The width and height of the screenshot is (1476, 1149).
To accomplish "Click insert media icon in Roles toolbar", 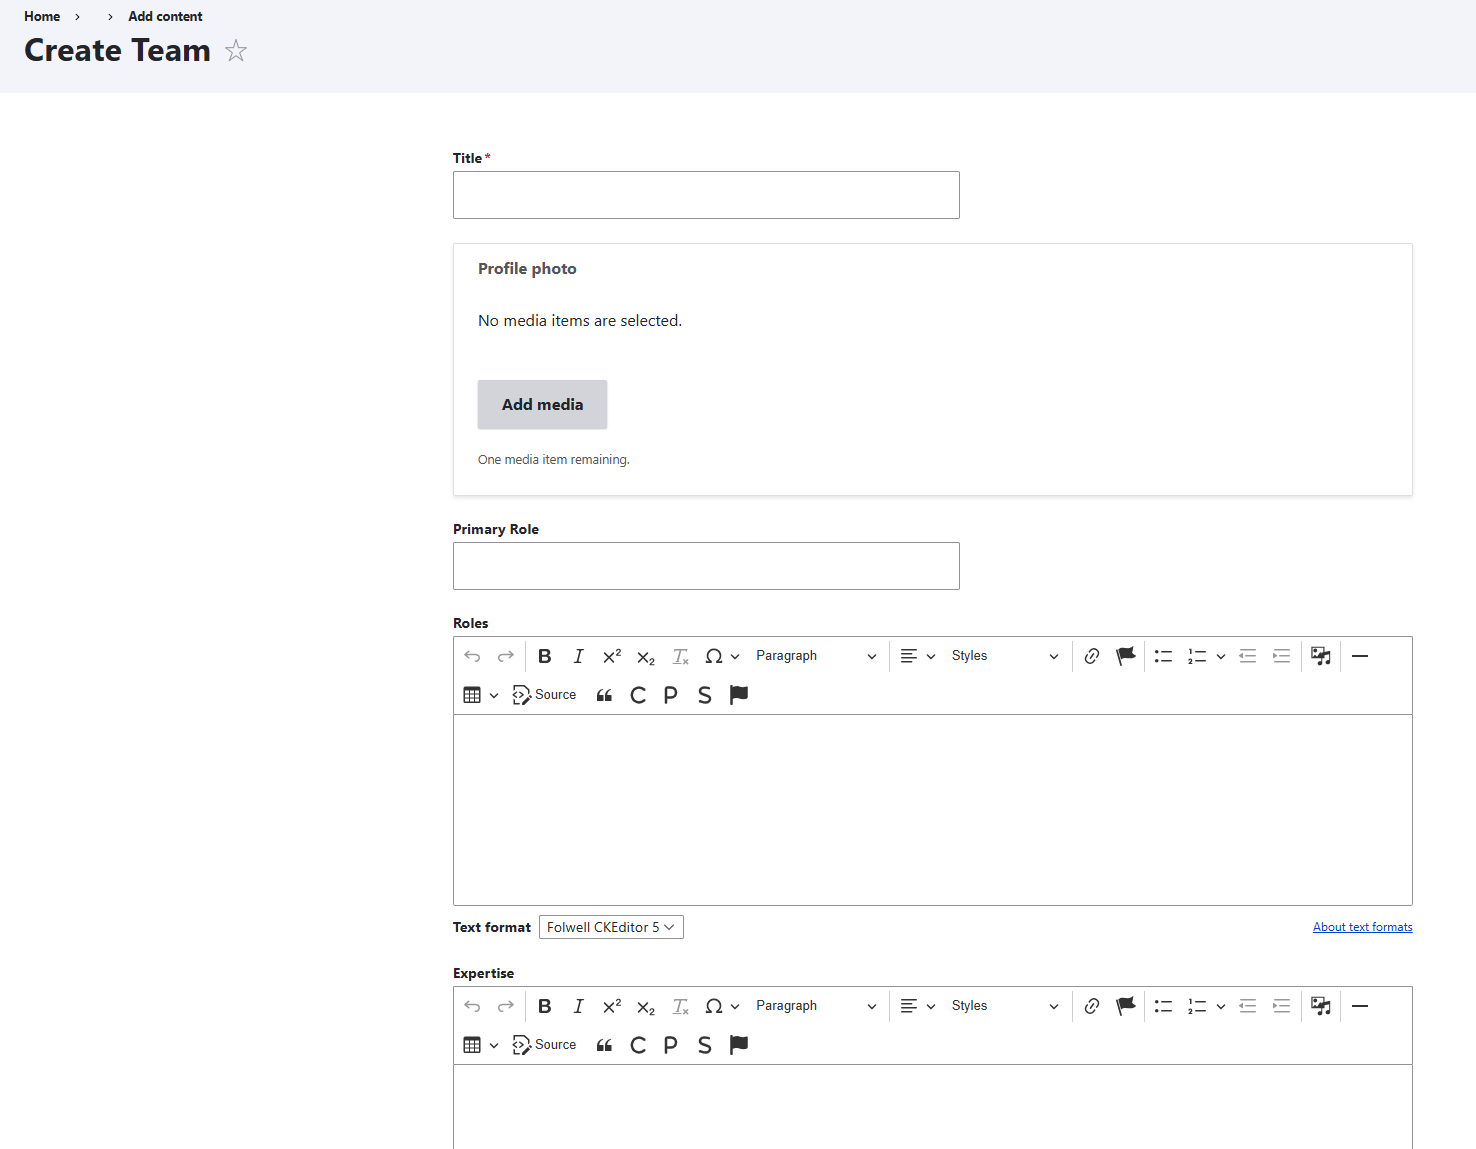I will coord(1321,656).
